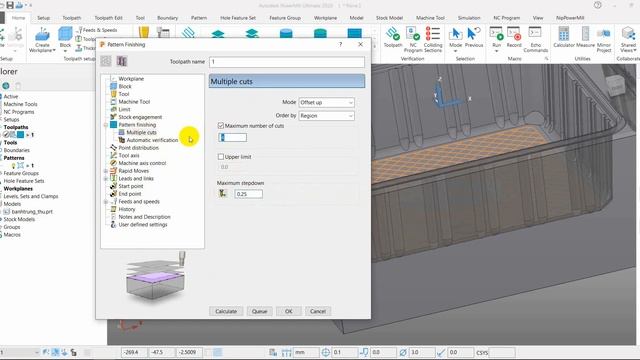Switch to the Hole Feature Set tab

point(238,18)
